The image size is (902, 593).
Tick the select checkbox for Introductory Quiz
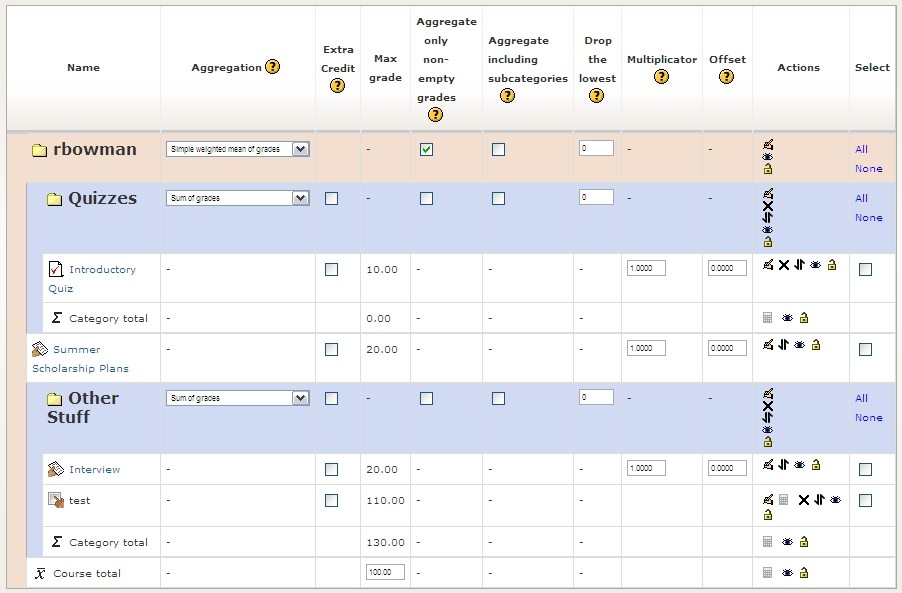865,269
